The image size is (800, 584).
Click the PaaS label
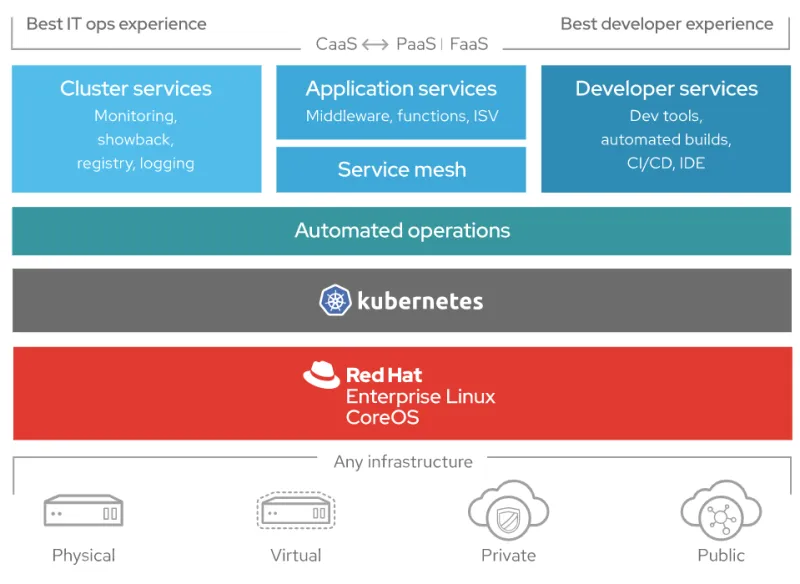pyautogui.click(x=416, y=44)
